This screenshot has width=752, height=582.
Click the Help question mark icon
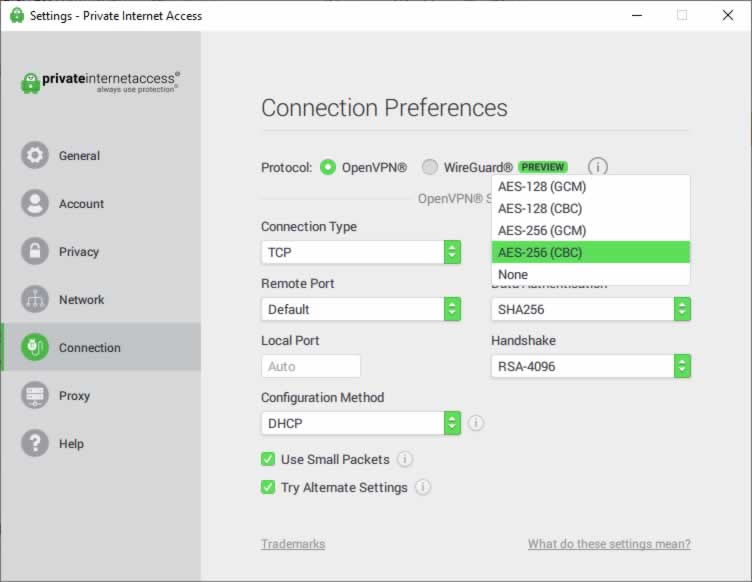(x=35, y=443)
